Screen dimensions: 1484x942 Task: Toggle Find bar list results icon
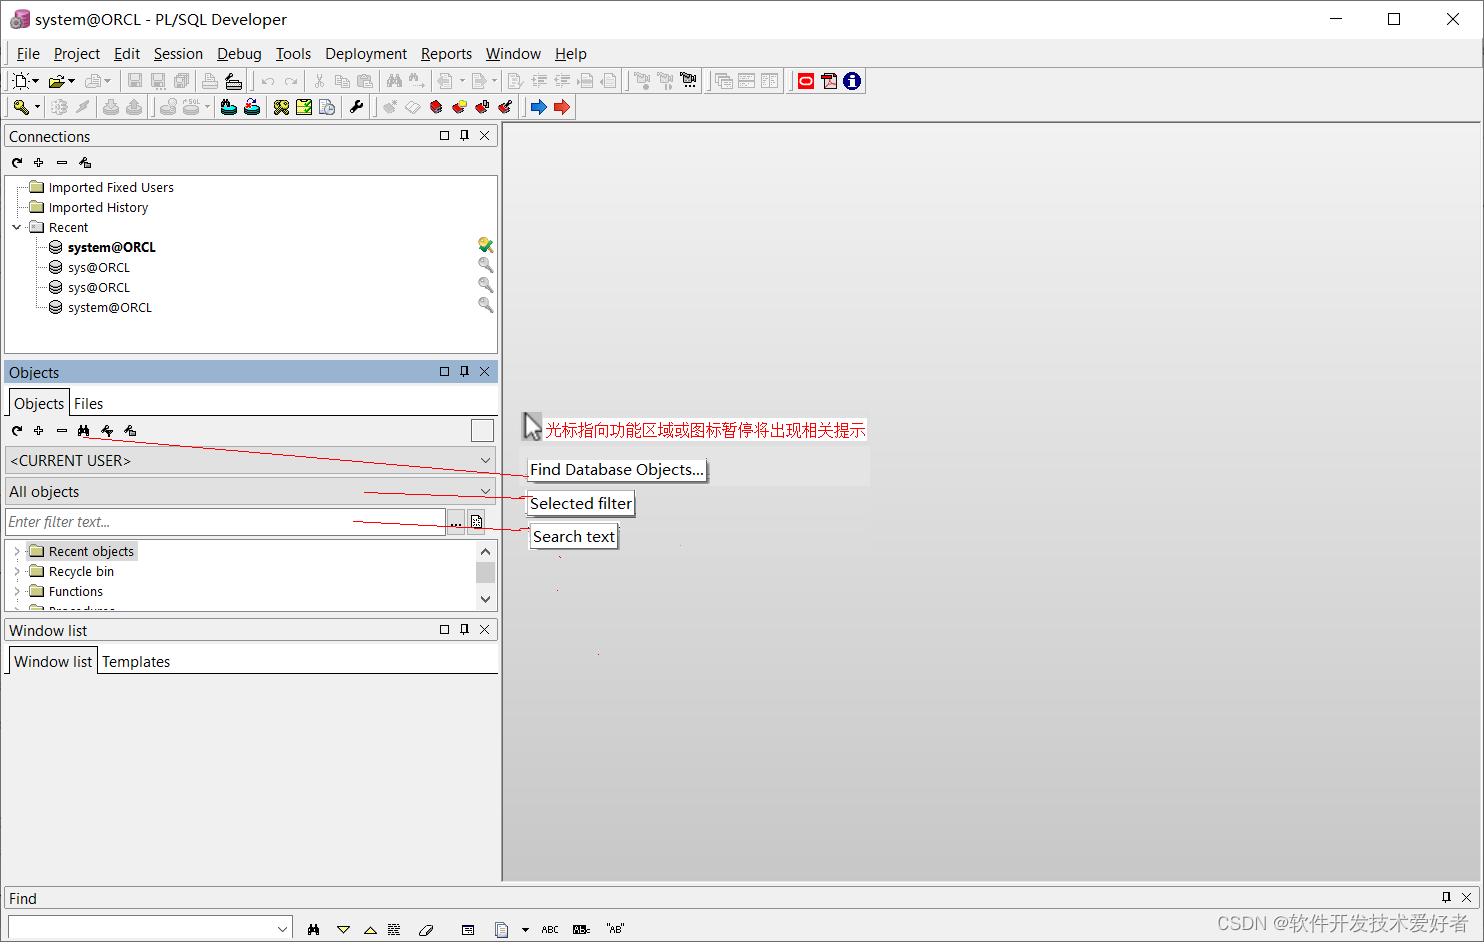[468, 929]
